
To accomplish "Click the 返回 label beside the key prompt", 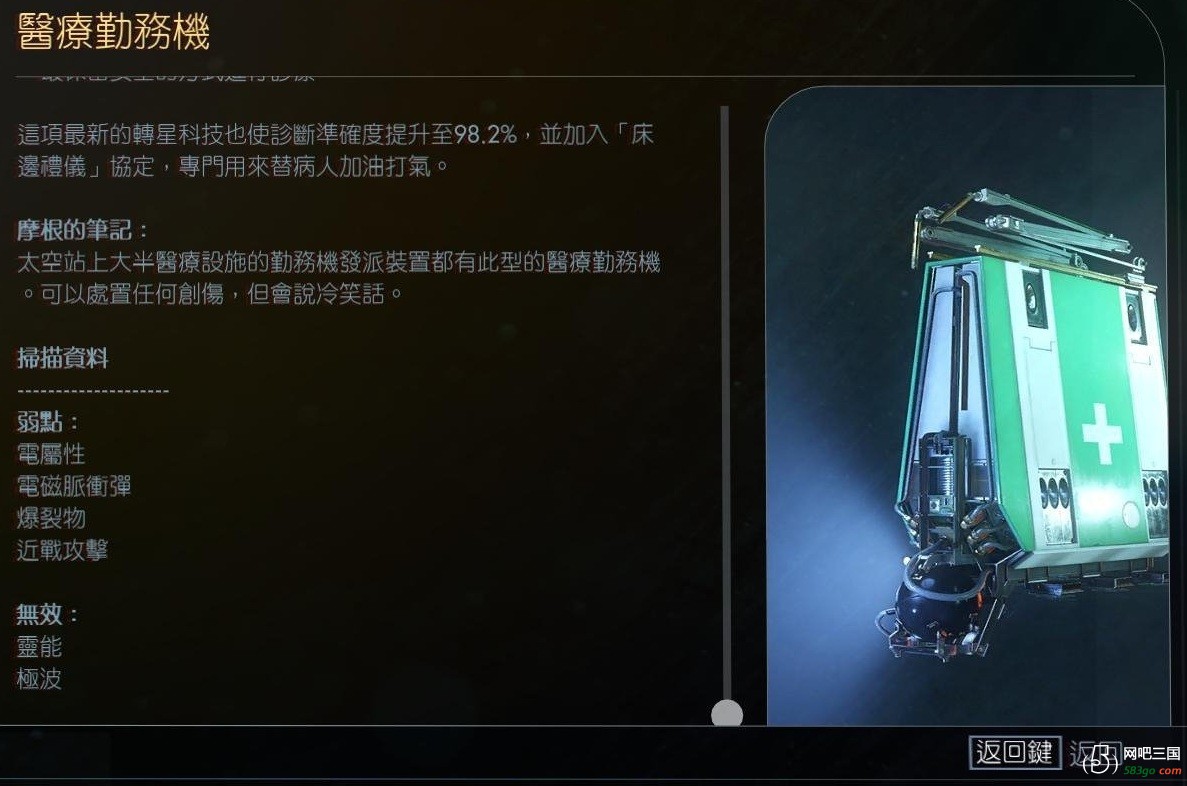I will coord(1093,753).
